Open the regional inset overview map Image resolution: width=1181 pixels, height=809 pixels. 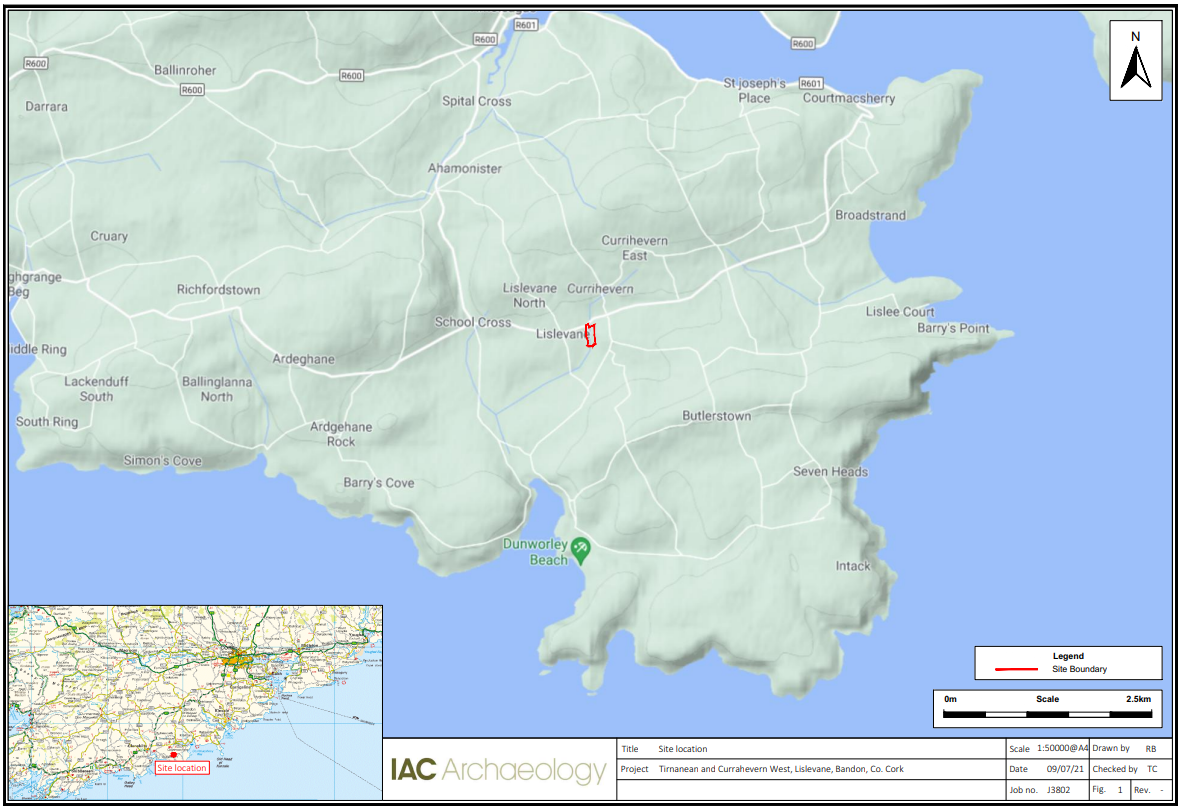point(195,700)
